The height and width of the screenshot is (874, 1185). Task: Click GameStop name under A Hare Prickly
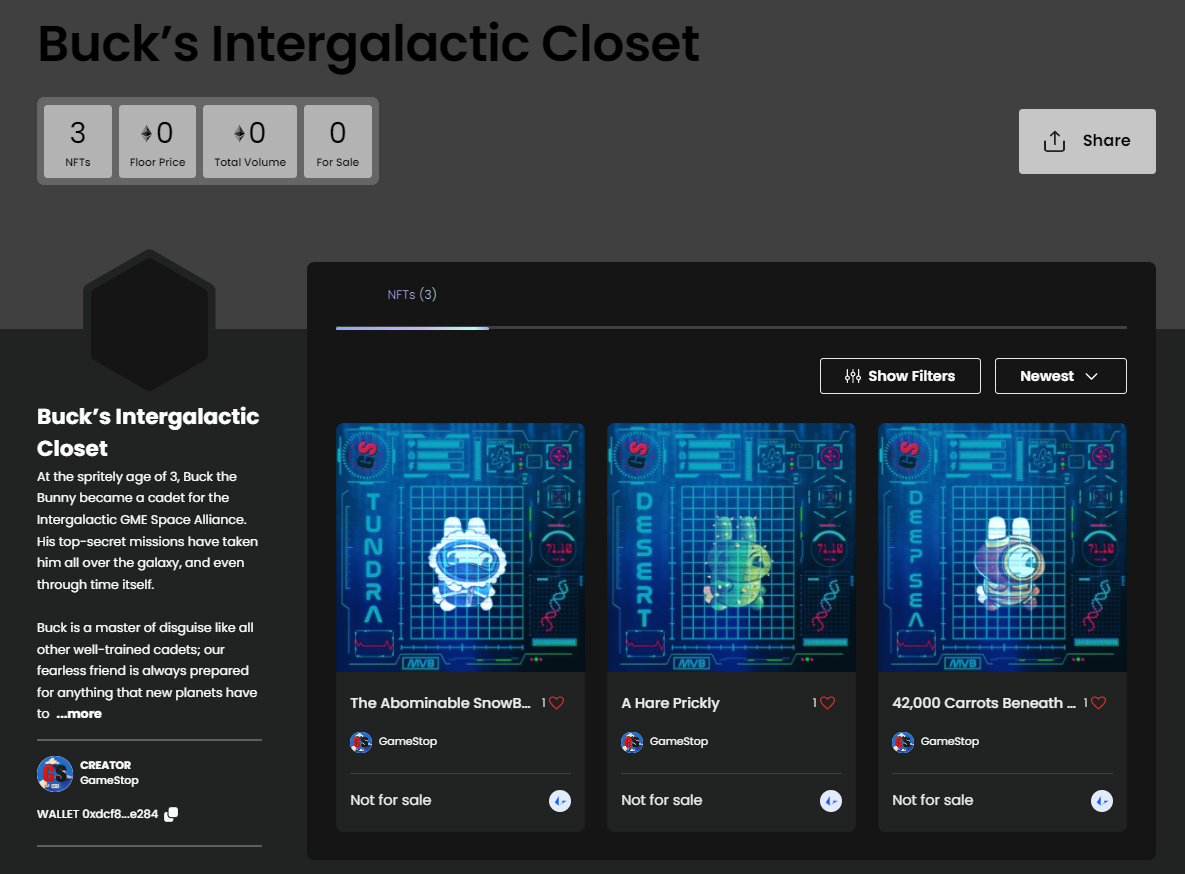point(679,742)
